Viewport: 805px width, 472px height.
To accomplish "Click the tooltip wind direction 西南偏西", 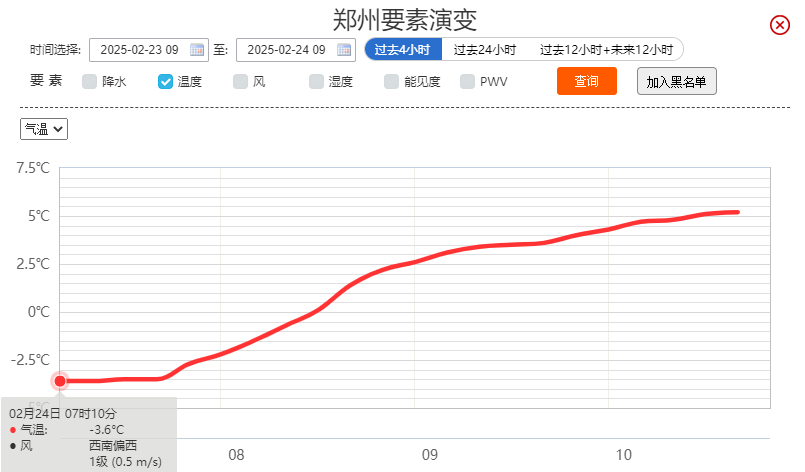I will 113,446.
